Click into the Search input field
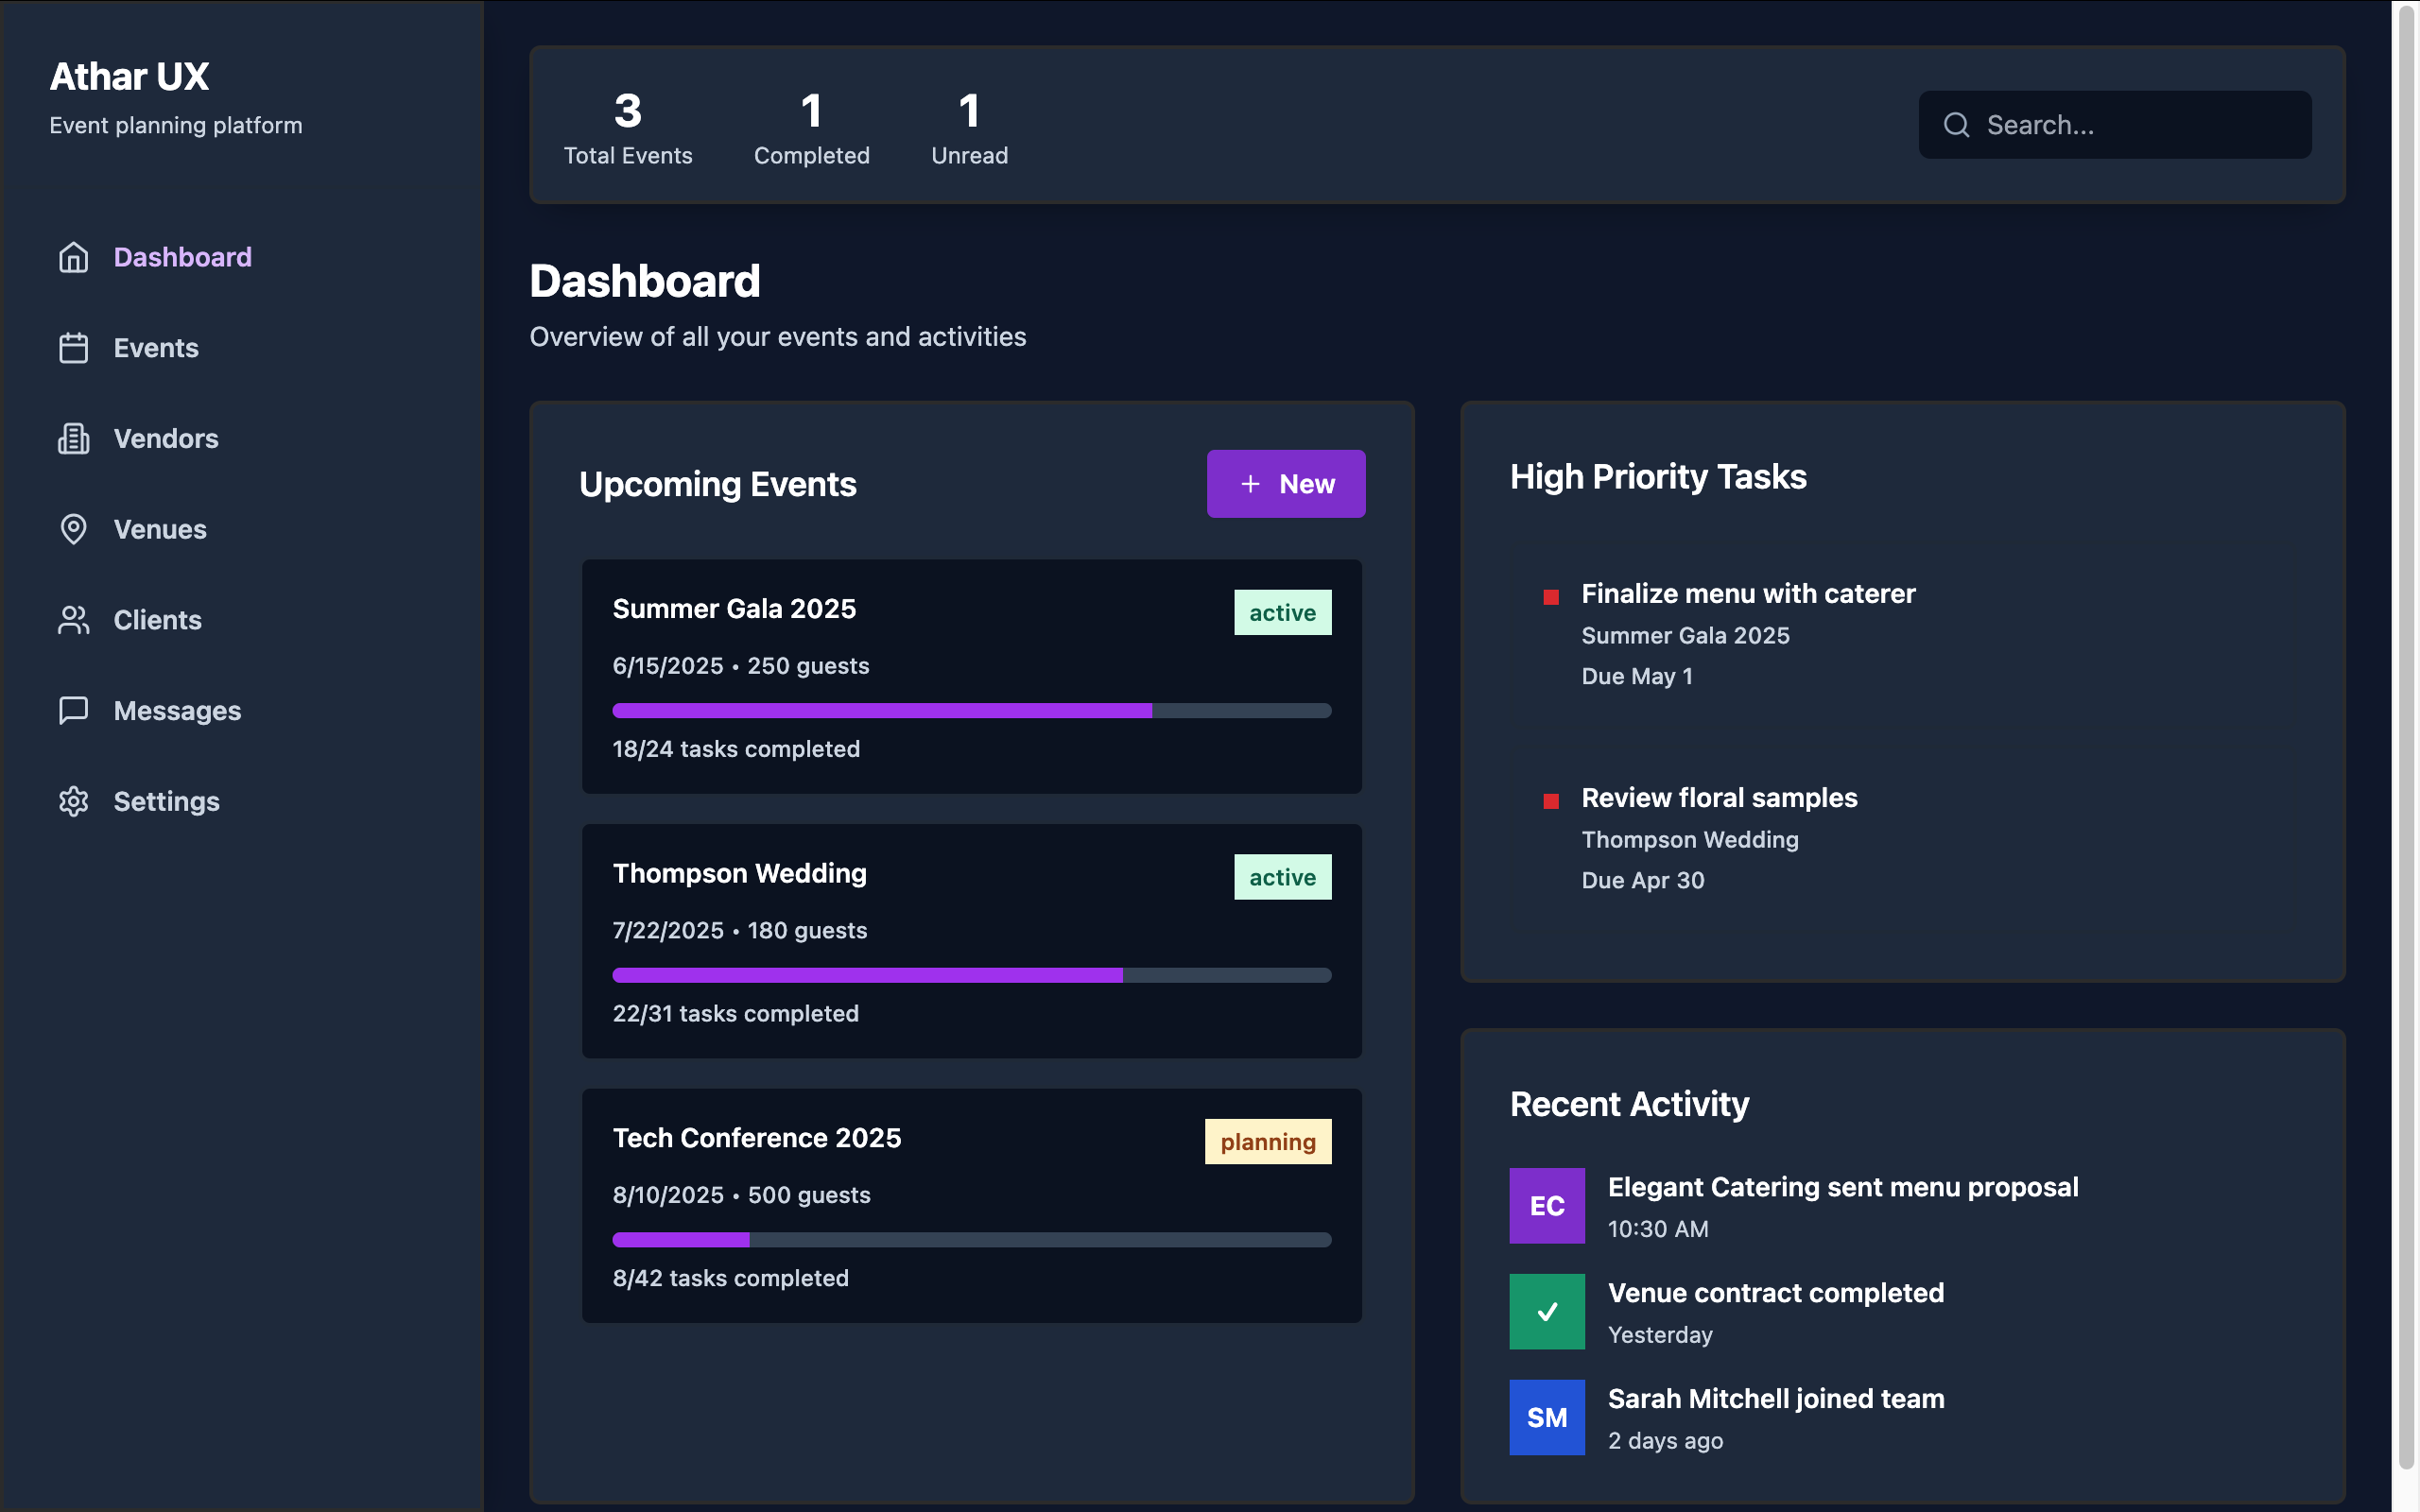2420x1512 pixels. point(2140,125)
